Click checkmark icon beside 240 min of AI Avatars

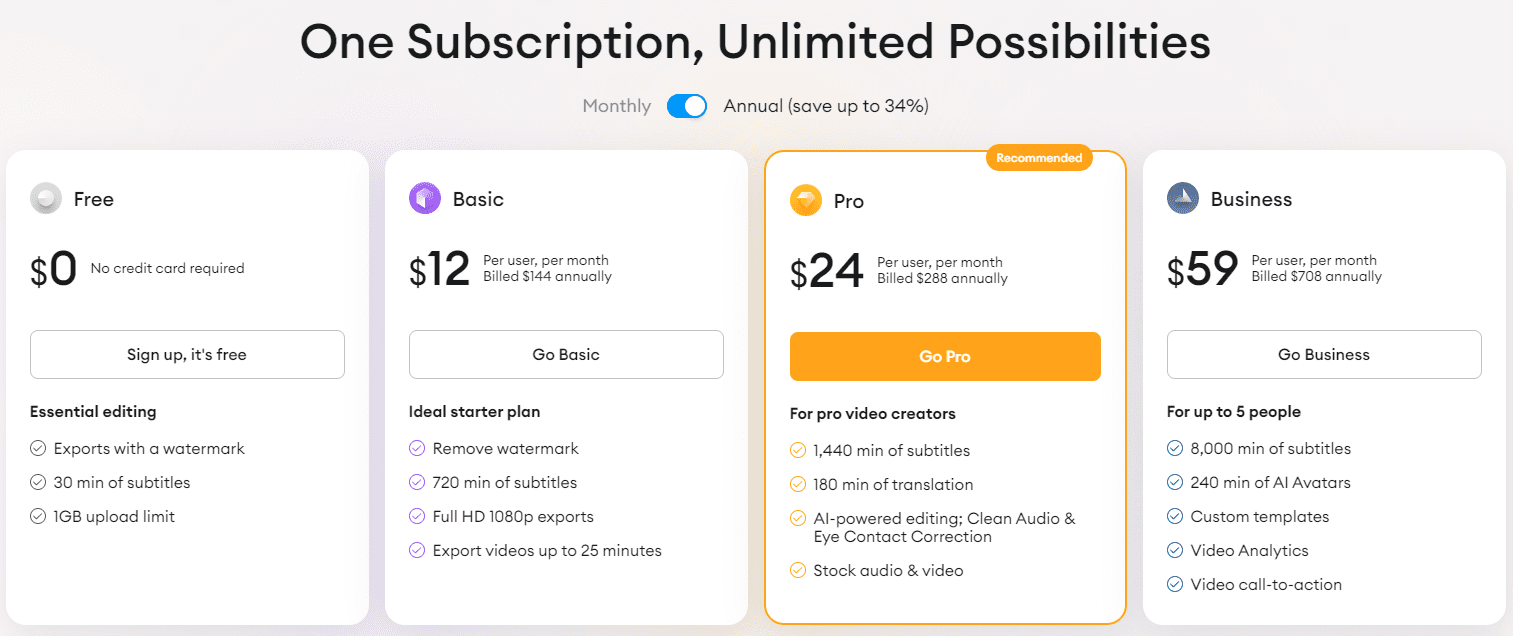[1175, 483]
